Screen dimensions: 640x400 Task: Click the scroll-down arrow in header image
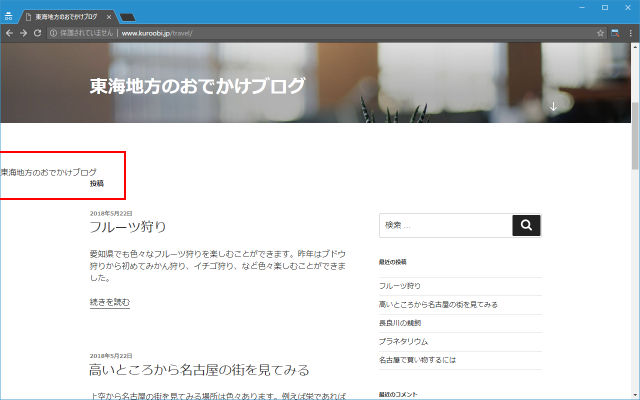tap(552, 106)
